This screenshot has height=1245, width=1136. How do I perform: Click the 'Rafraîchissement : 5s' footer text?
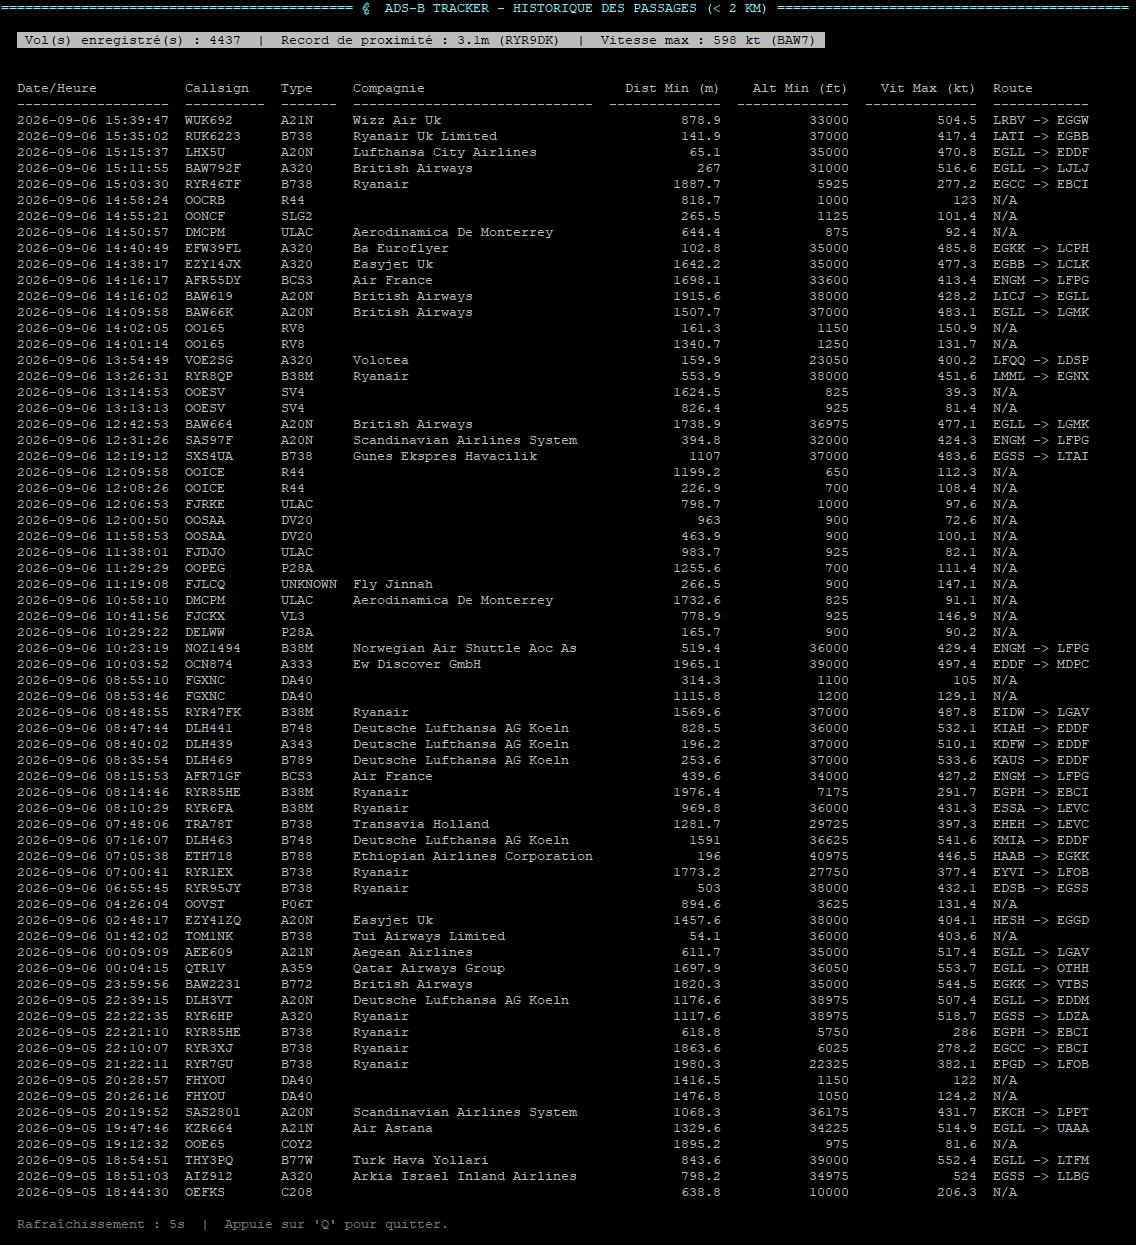[101, 1224]
